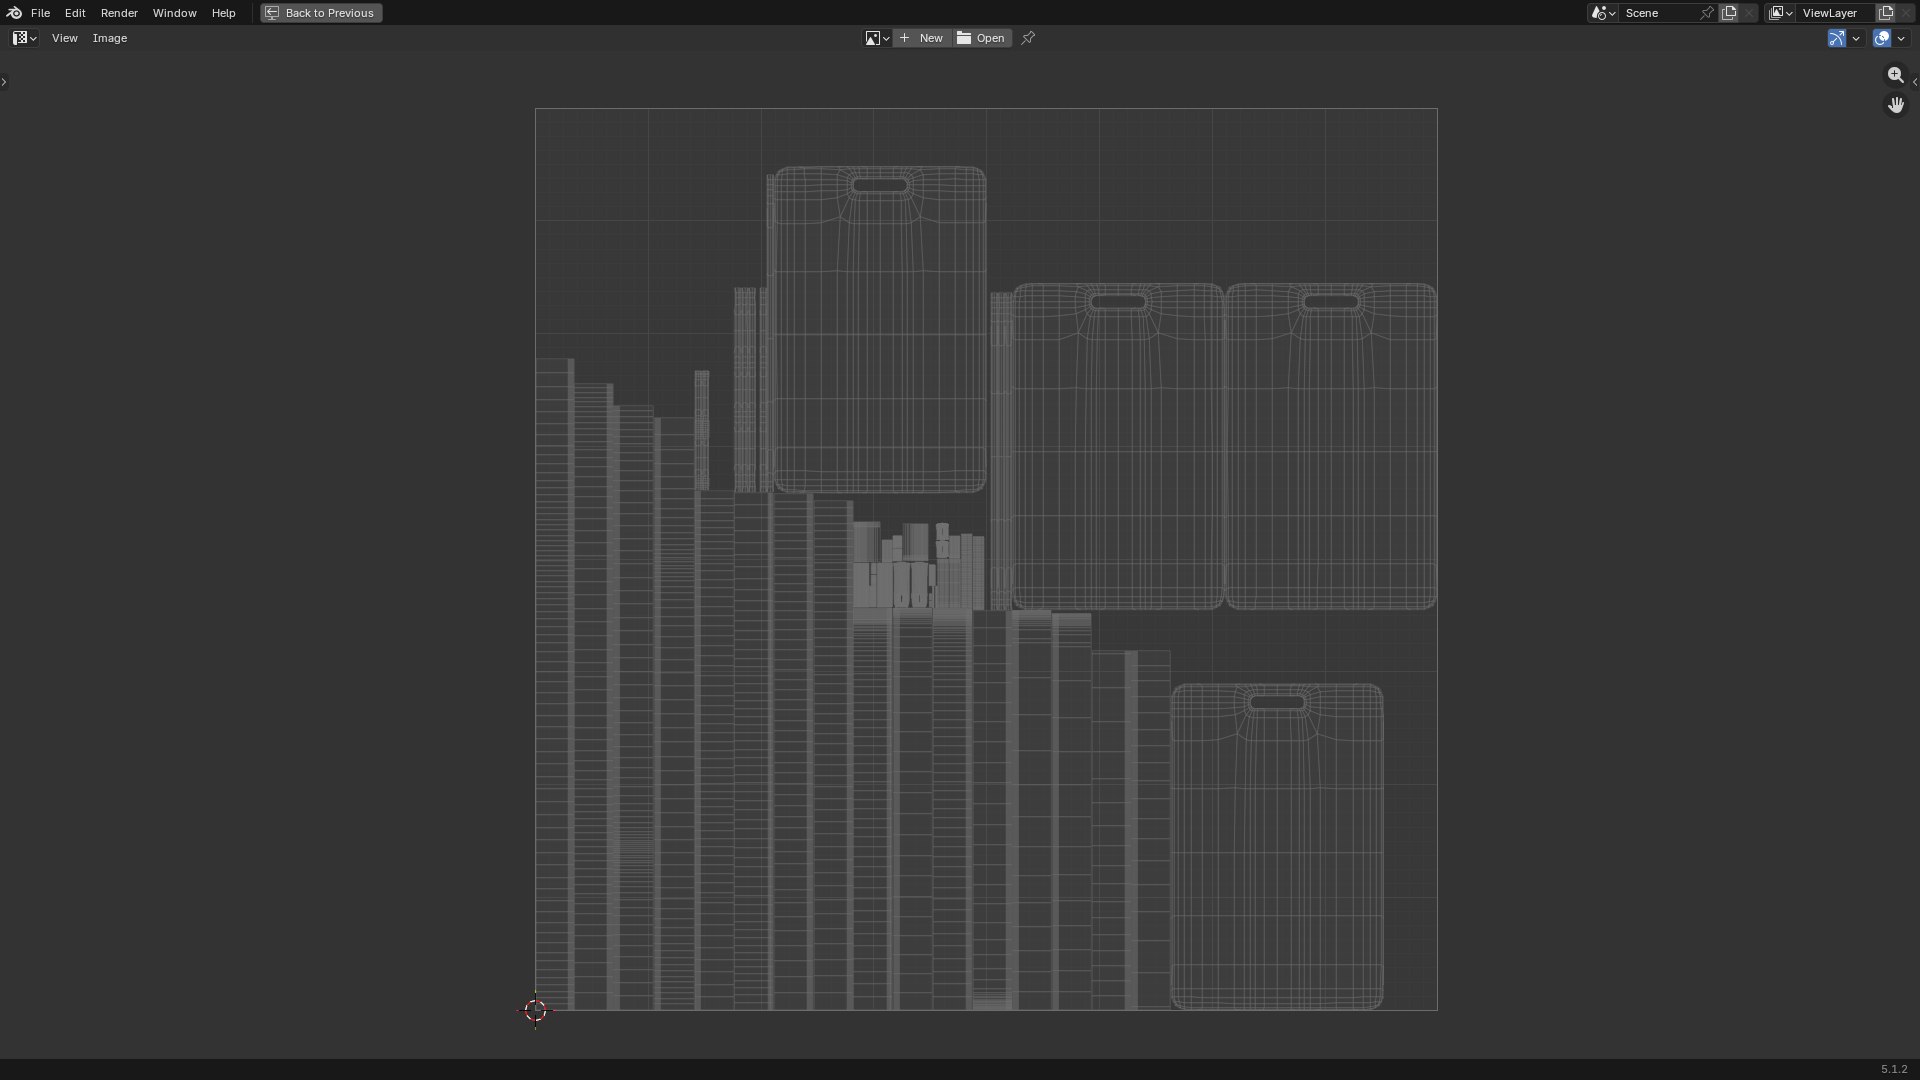Expand the left toolbar arrow
This screenshot has width=1920, height=1080.
coord(4,82)
